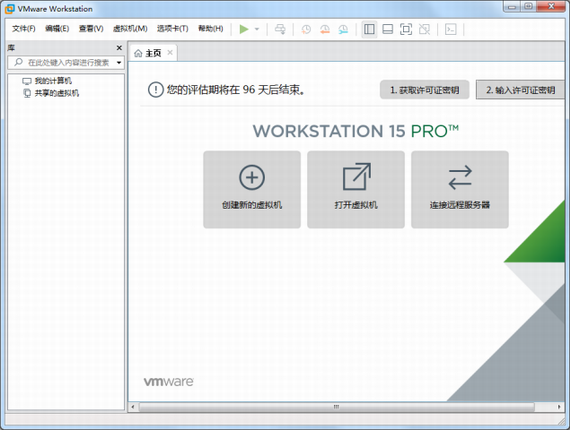Revert to snapshot via the orange arrow clock icon
This screenshot has height=430, width=570.
pos(325,29)
